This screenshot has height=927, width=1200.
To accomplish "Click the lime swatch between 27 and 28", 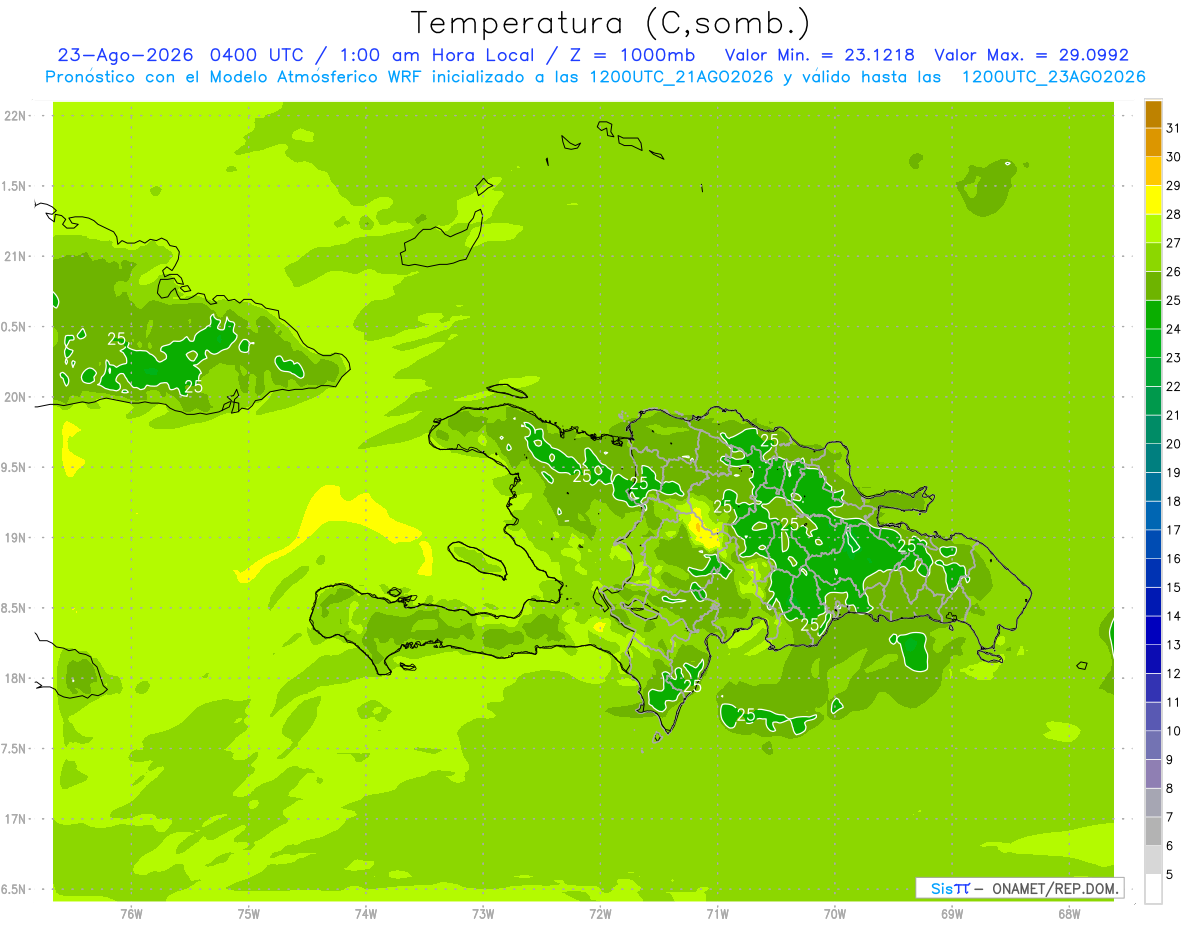I will click(x=1153, y=230).
